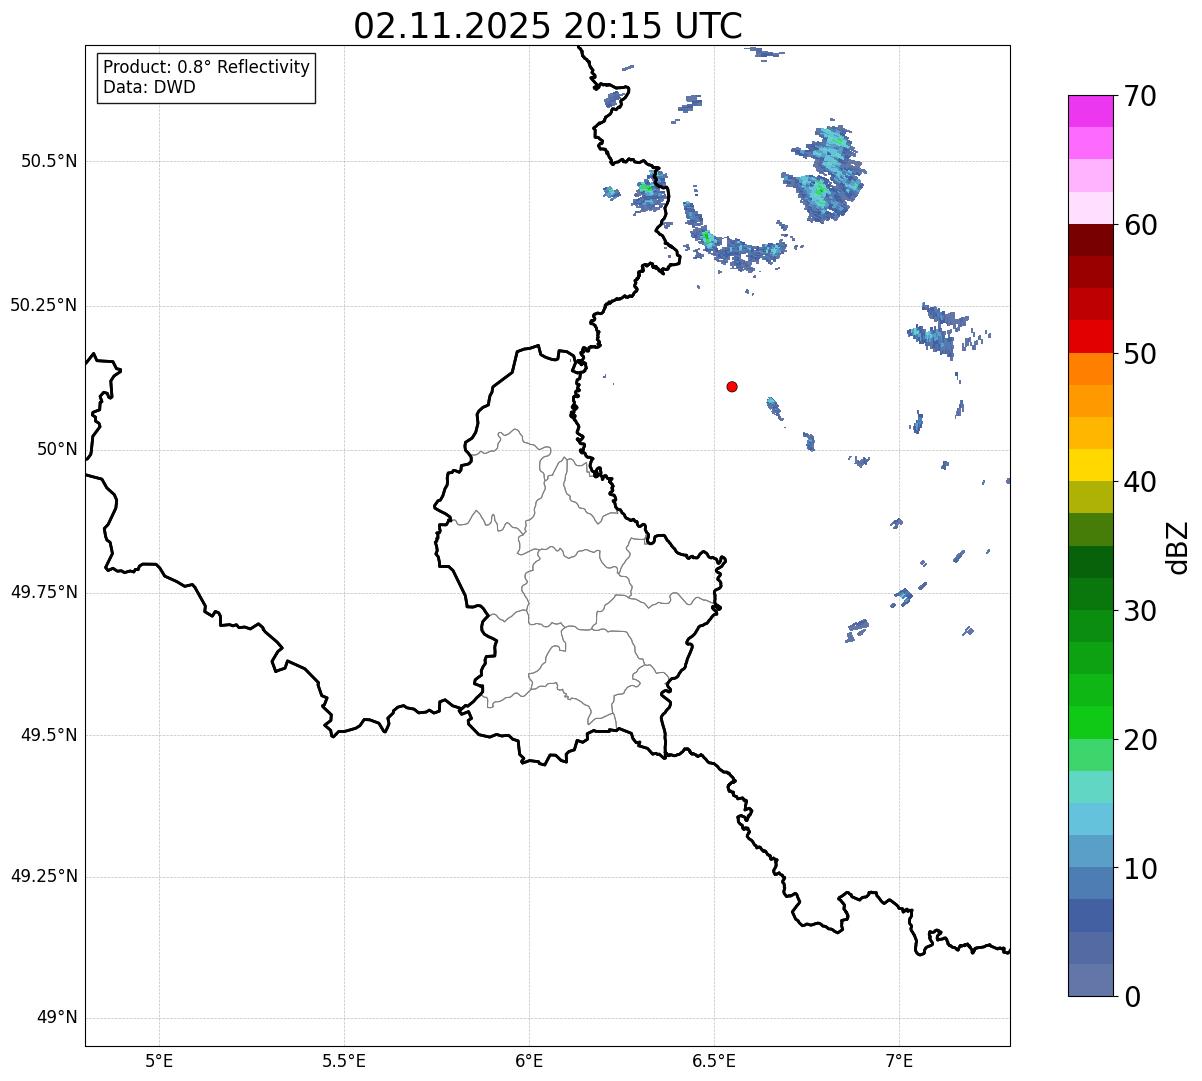
Task: Click the 10 tick on colorbar
Action: coord(1140,869)
